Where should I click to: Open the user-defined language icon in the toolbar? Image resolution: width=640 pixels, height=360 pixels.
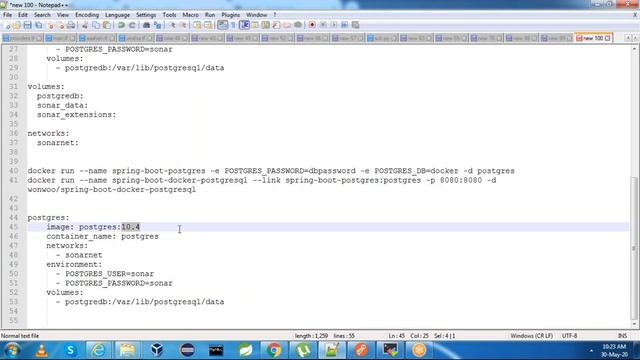pos(255,25)
